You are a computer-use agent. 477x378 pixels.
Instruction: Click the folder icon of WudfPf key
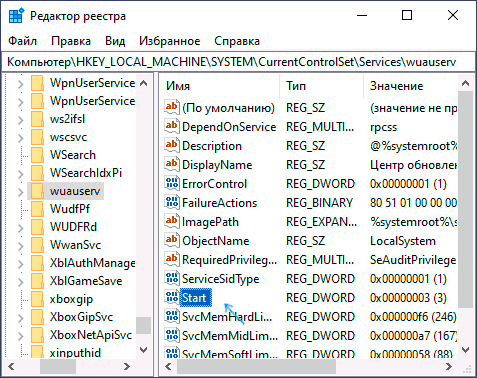pyautogui.click(x=37, y=209)
